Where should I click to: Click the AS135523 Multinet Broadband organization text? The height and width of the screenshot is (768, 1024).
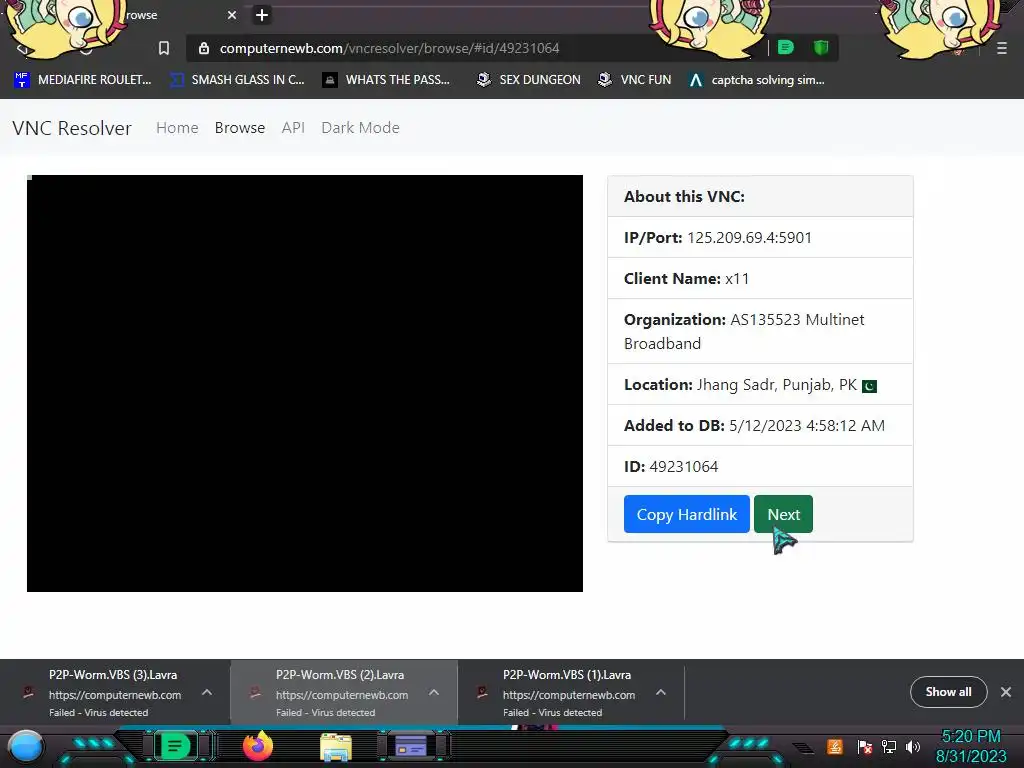click(x=744, y=332)
